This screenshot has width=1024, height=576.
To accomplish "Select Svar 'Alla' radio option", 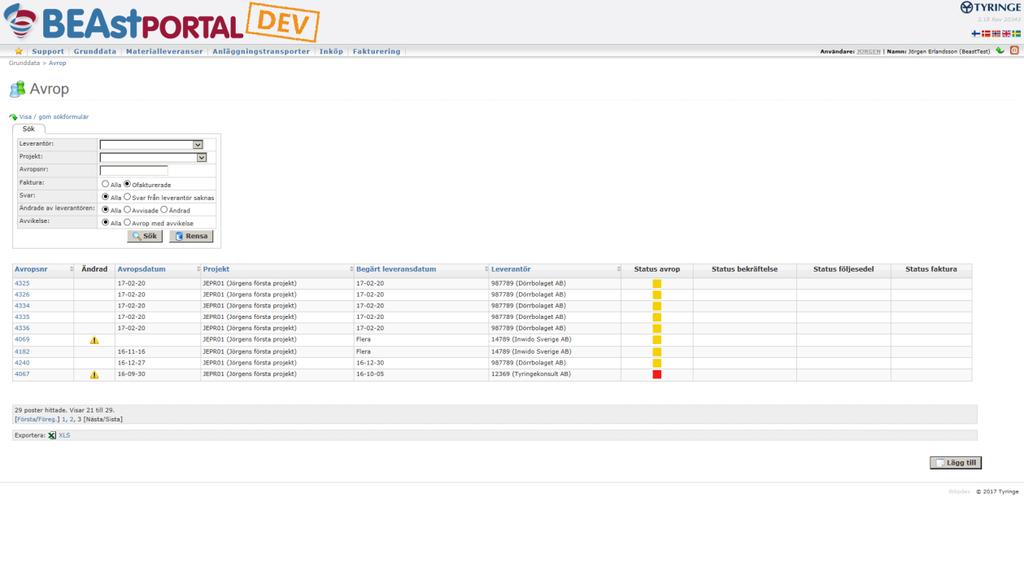I will coord(105,197).
